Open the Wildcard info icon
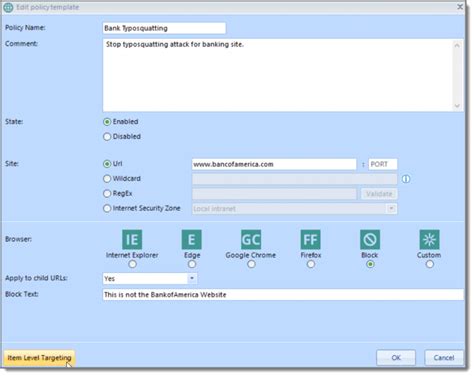This screenshot has height=376, width=474. [x=406, y=179]
